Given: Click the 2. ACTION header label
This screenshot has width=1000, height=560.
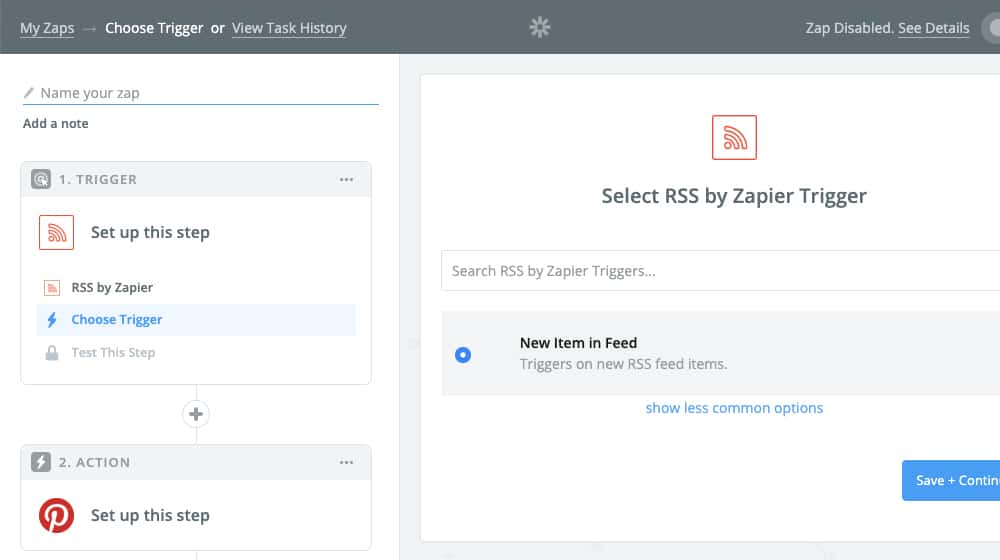Looking at the screenshot, I should 94,462.
